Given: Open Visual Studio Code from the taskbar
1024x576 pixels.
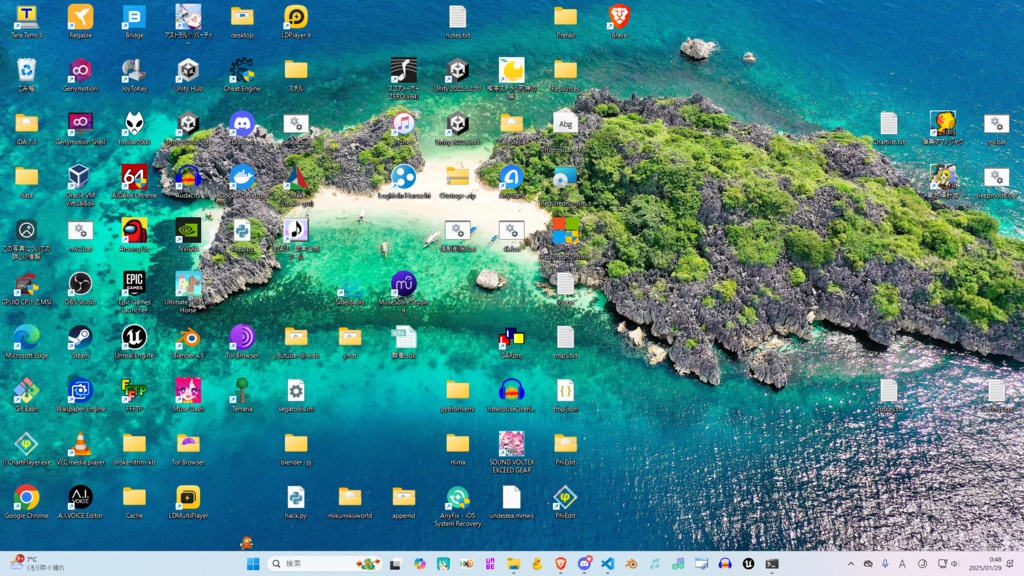Looking at the screenshot, I should (x=607, y=564).
